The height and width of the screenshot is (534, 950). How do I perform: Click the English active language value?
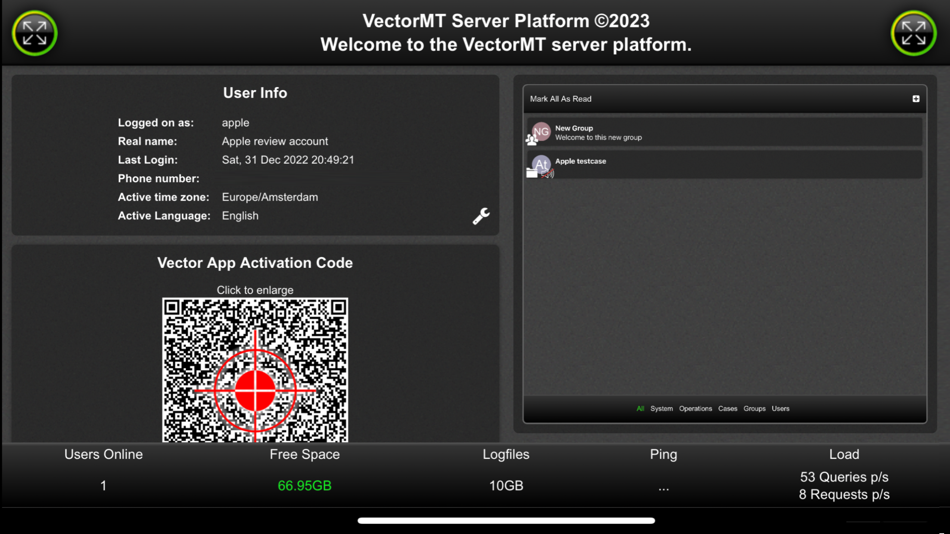click(240, 216)
